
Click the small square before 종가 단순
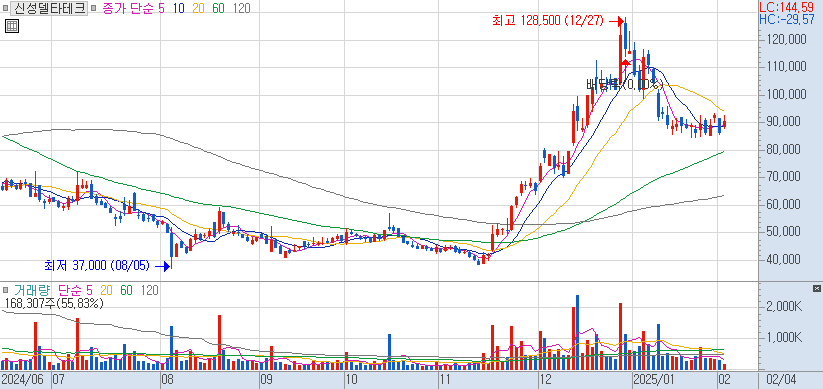[x=93, y=8]
